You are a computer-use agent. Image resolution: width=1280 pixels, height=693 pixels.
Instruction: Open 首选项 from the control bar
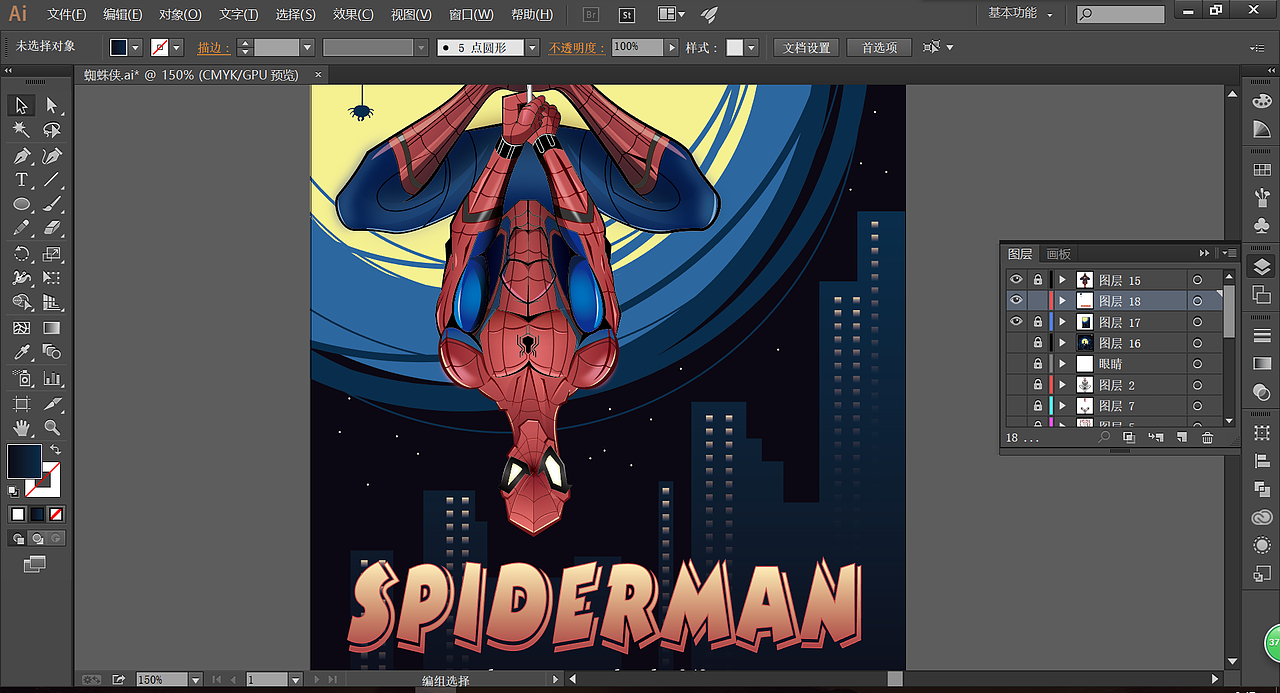(x=877, y=47)
